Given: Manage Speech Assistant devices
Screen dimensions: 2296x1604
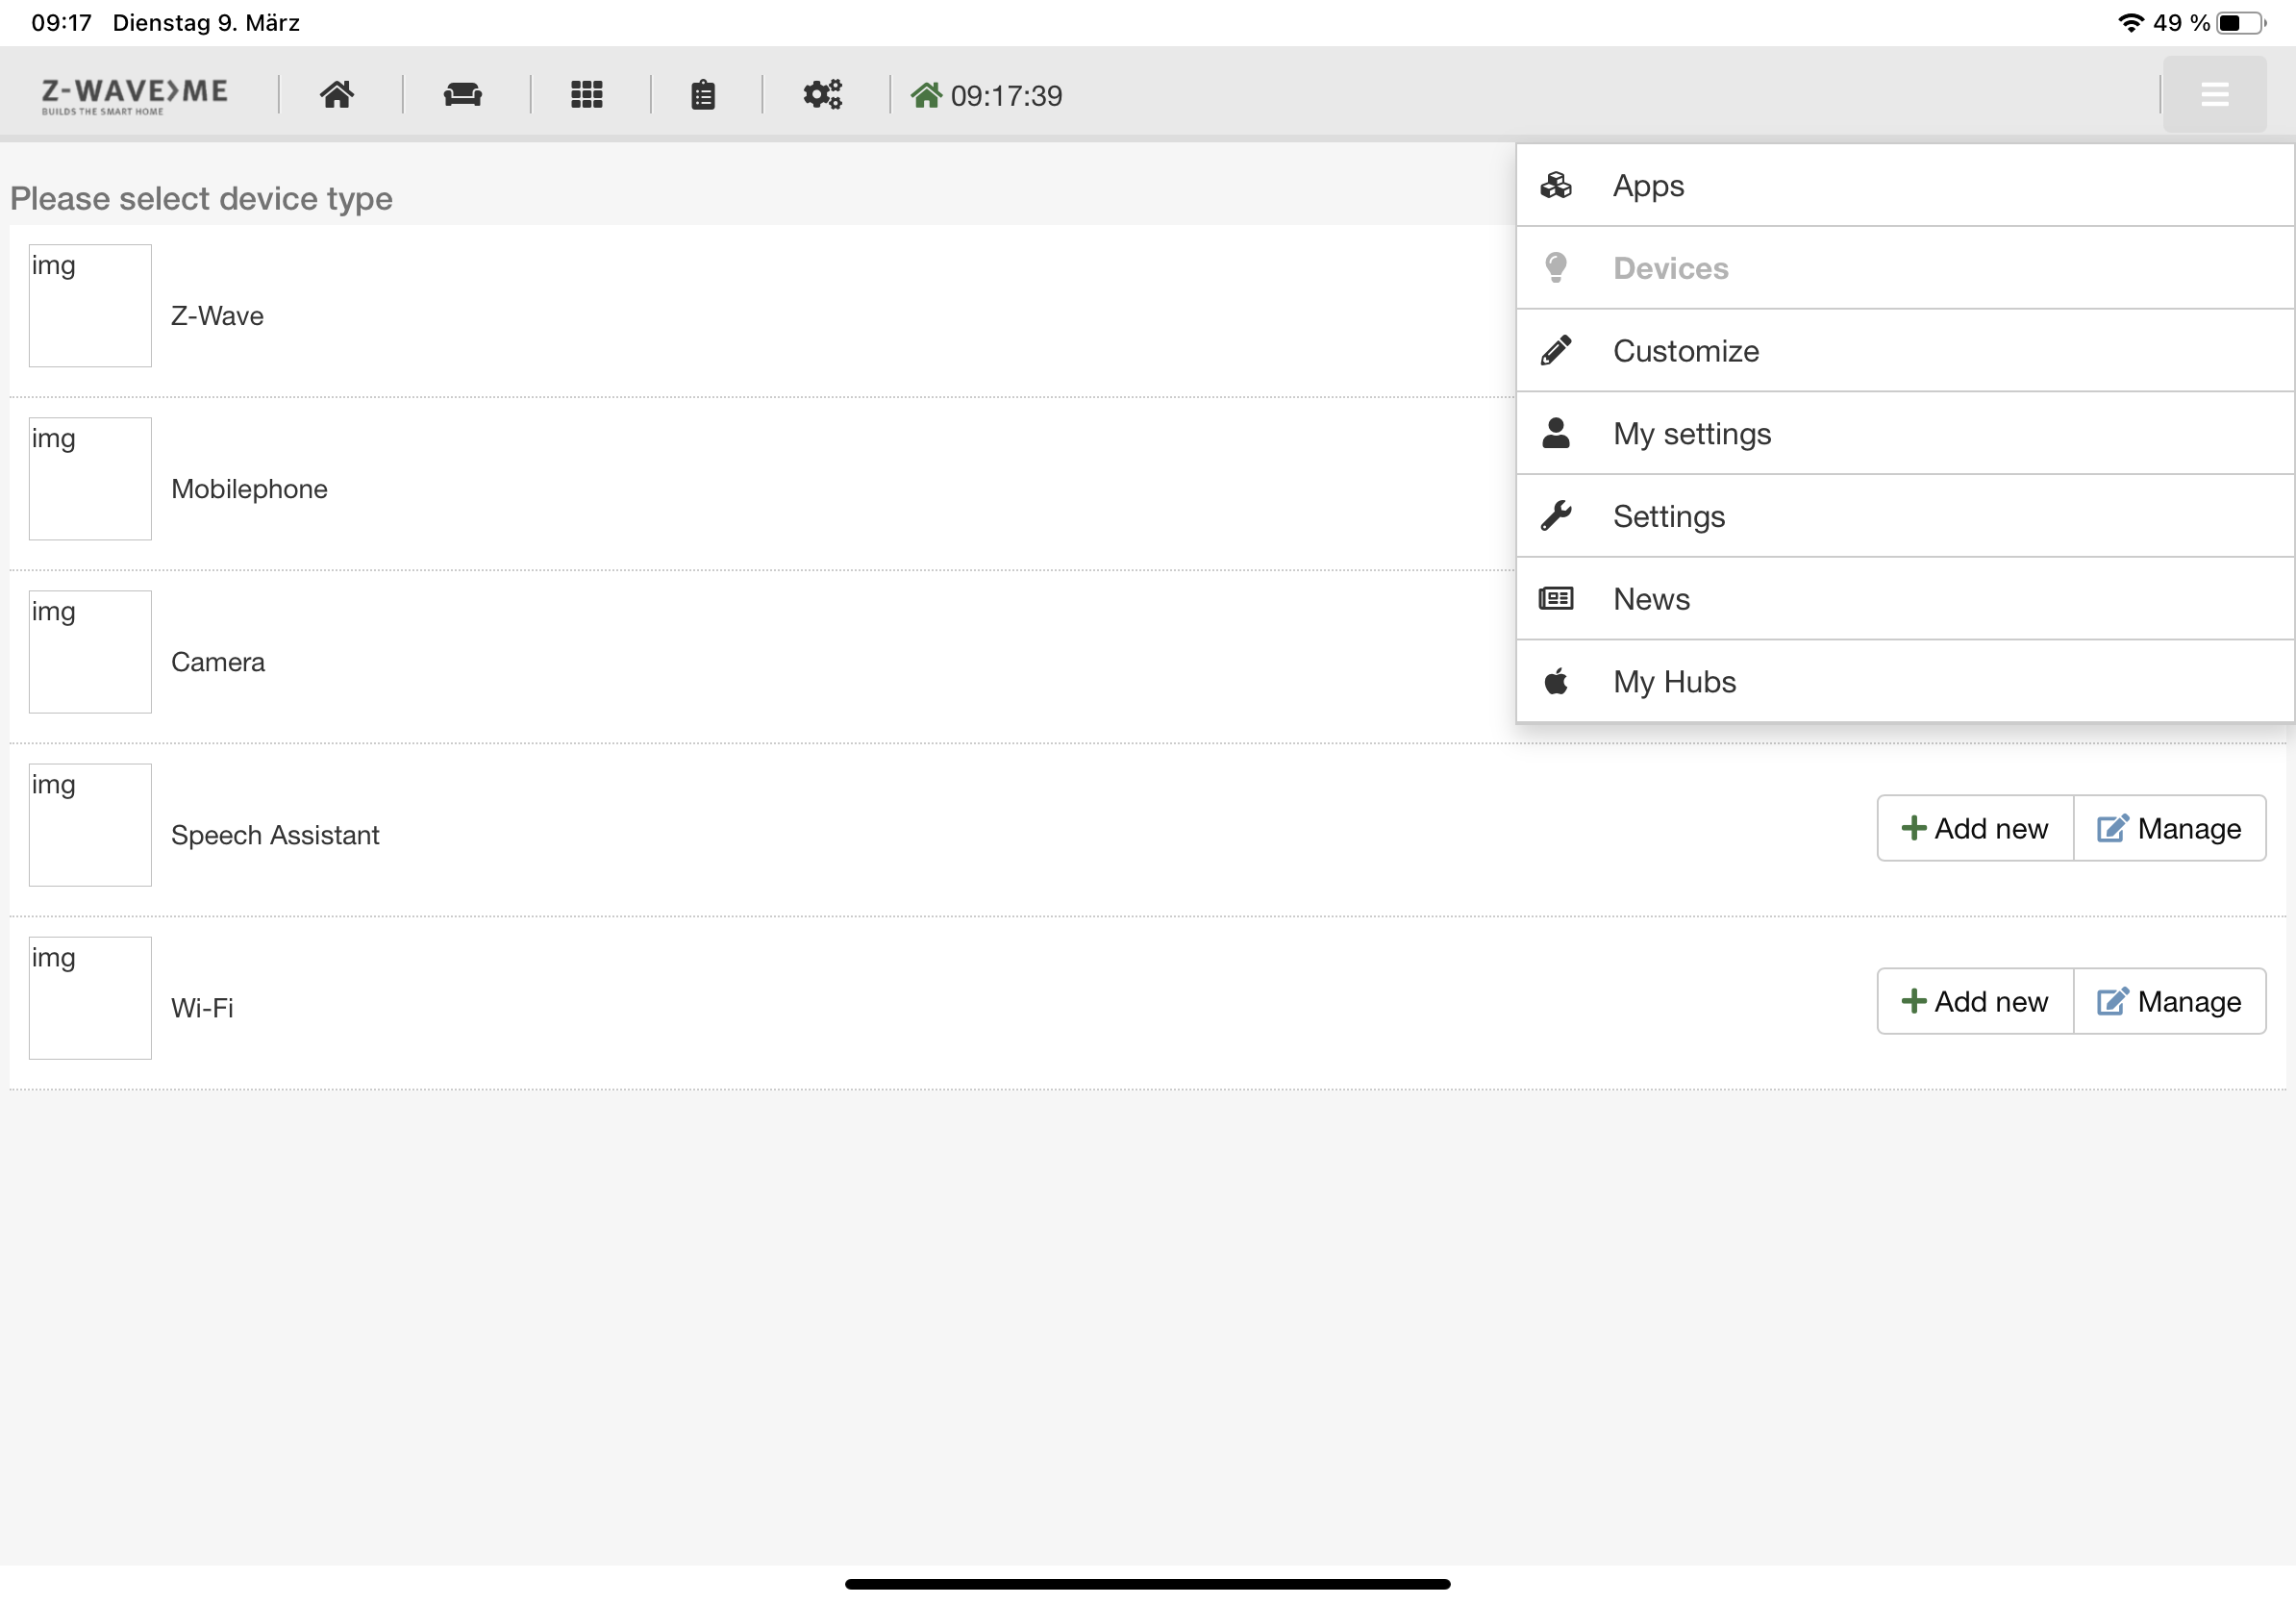Looking at the screenshot, I should point(2169,829).
